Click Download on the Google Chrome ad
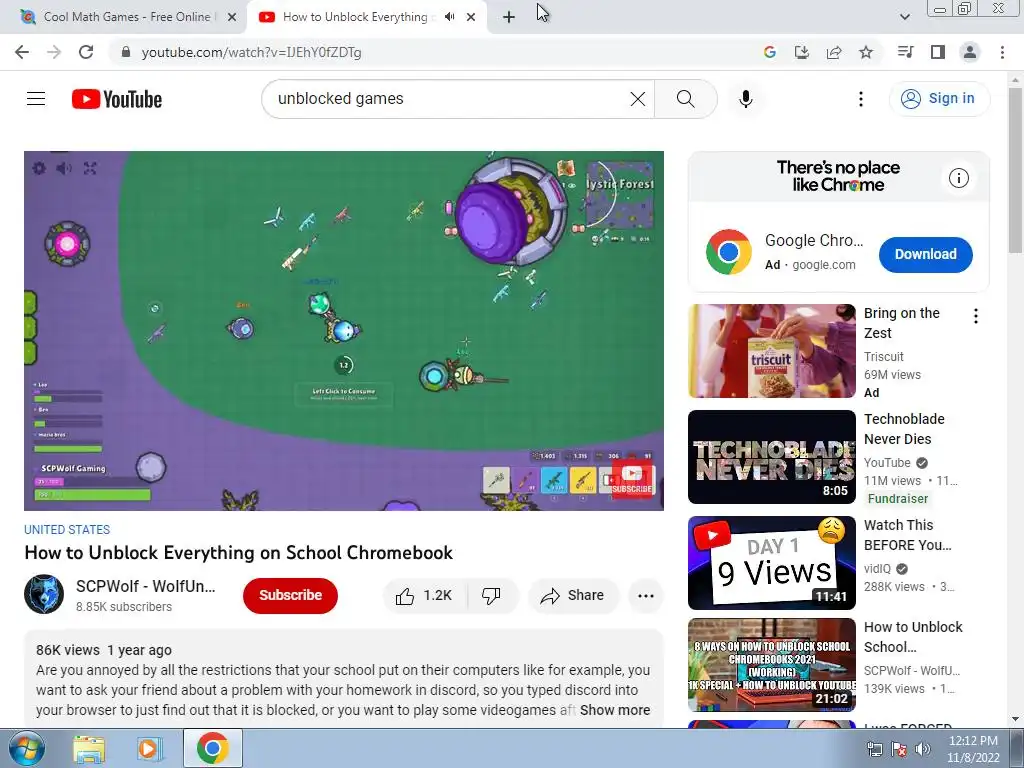 (925, 254)
